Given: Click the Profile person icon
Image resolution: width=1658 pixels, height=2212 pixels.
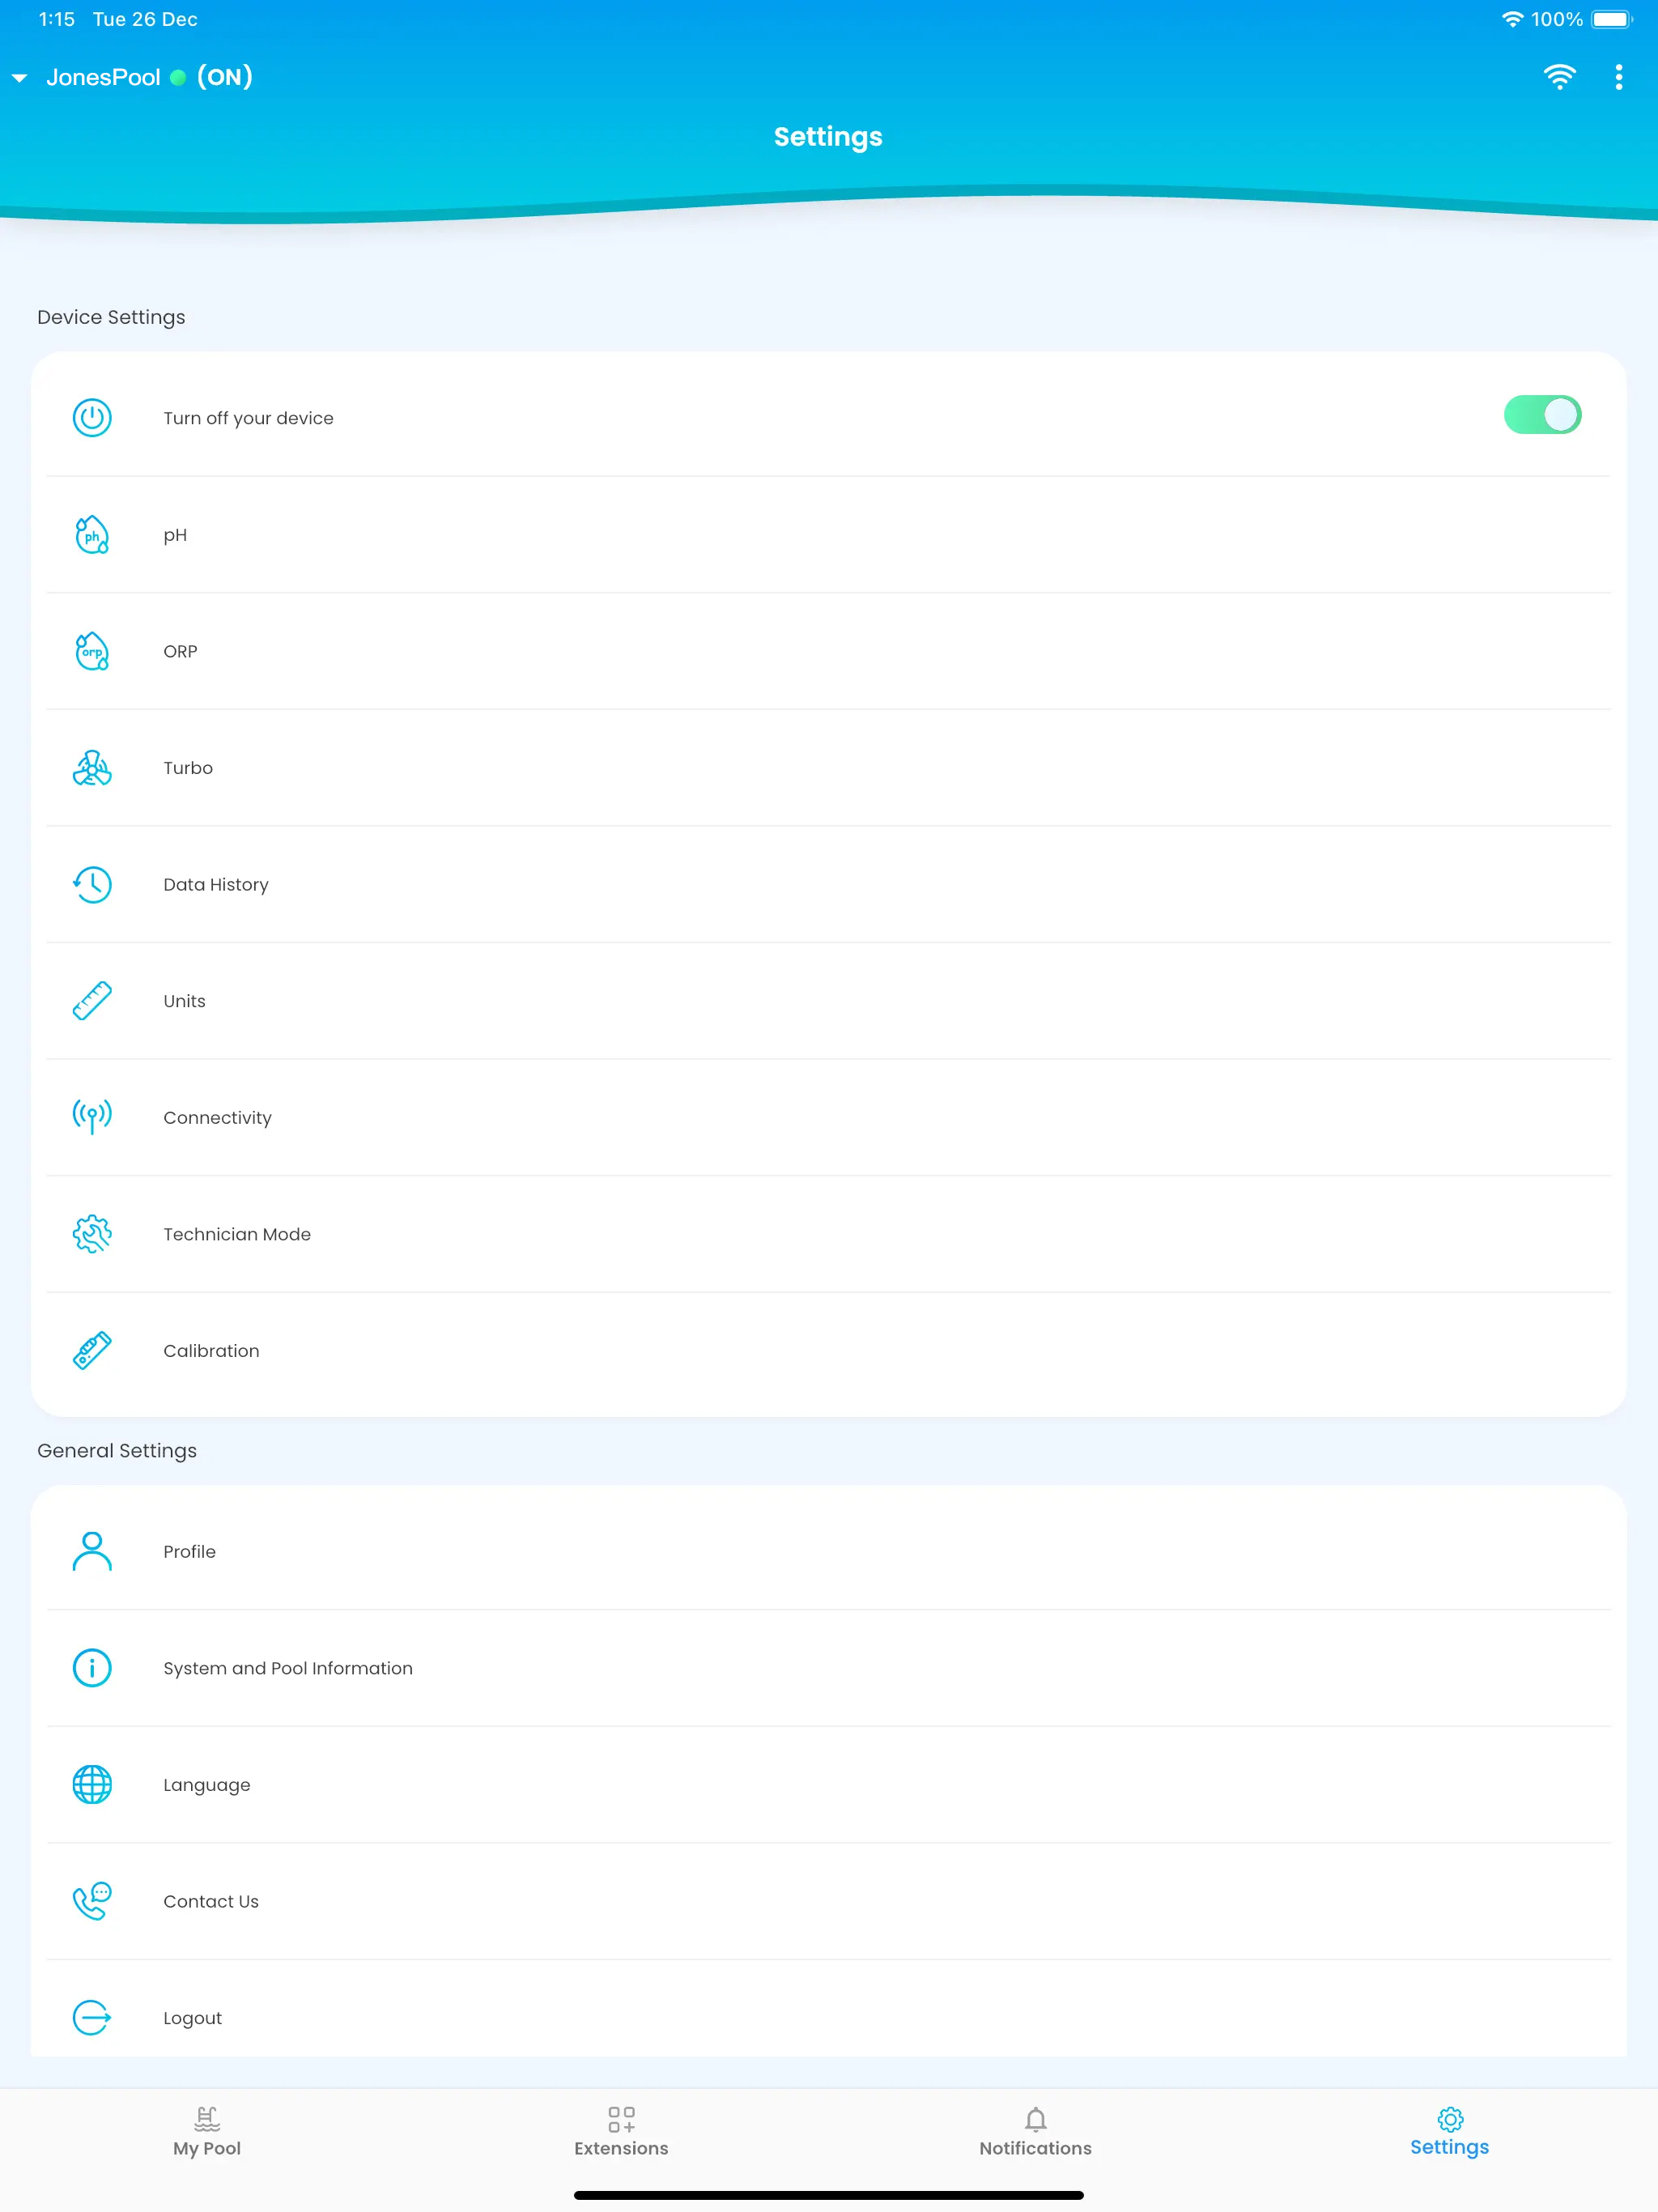Looking at the screenshot, I should coord(92,1551).
